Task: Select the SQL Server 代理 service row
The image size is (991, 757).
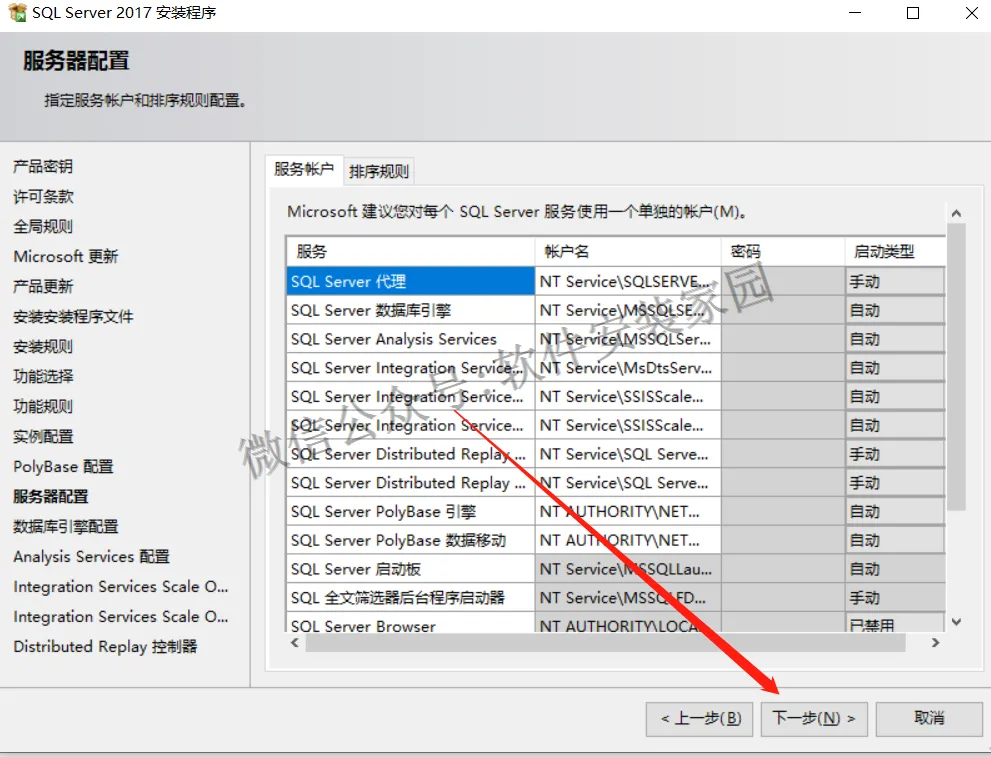Action: (x=410, y=281)
